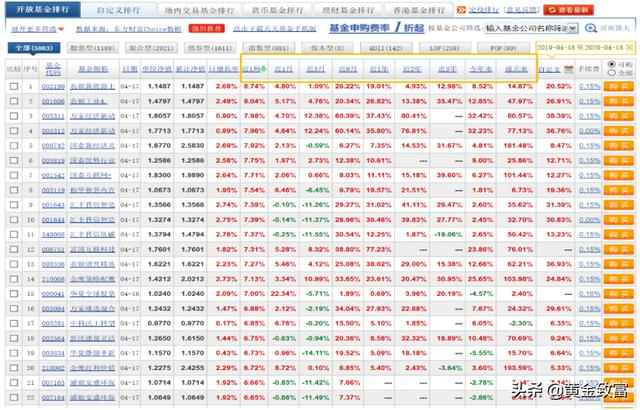This screenshot has height=410, width=640.
Task: Tick compare checkbox for row 6
Action: 14,160
